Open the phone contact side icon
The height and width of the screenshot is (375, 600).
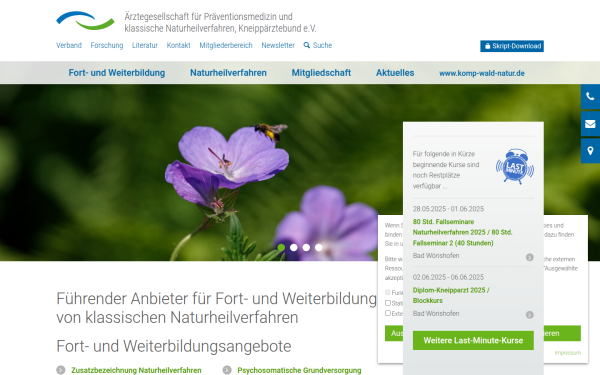tap(590, 97)
